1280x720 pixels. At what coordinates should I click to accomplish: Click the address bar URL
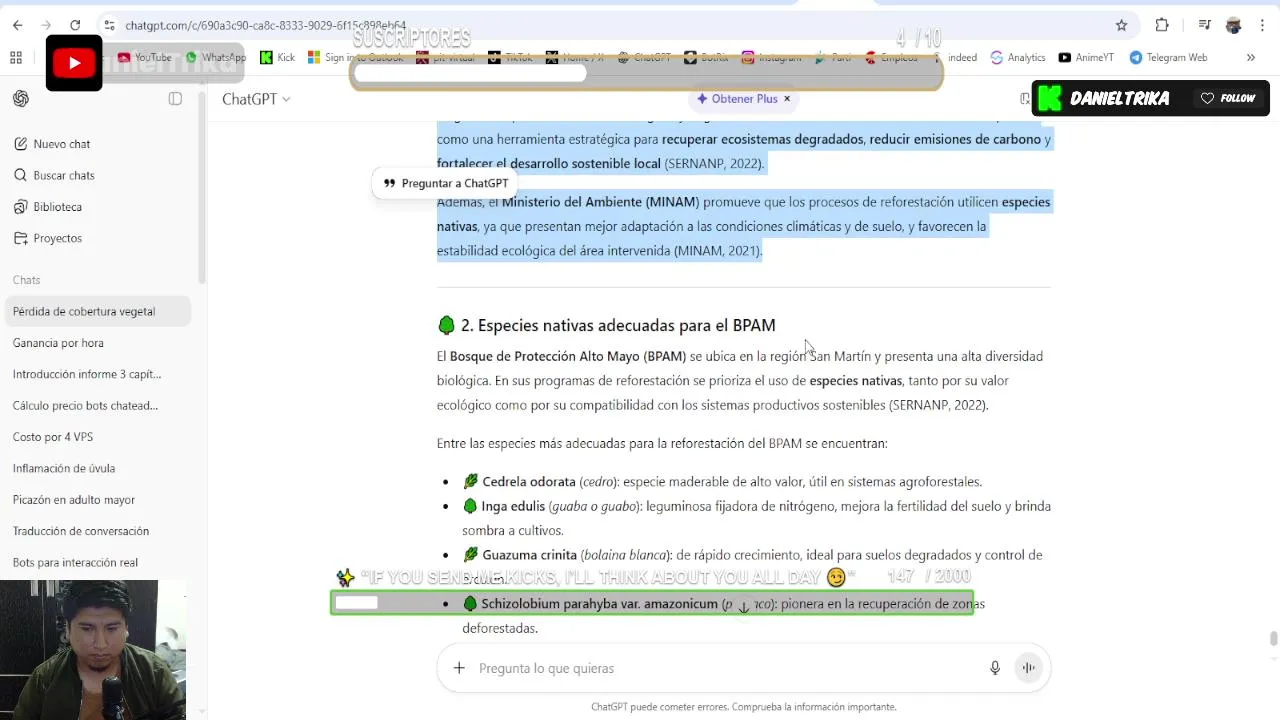pyautogui.click(x=266, y=25)
